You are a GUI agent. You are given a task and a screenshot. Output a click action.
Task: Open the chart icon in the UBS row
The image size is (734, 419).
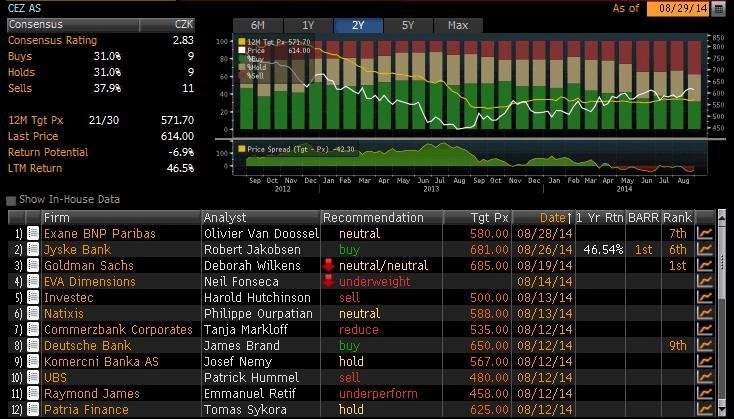point(705,377)
